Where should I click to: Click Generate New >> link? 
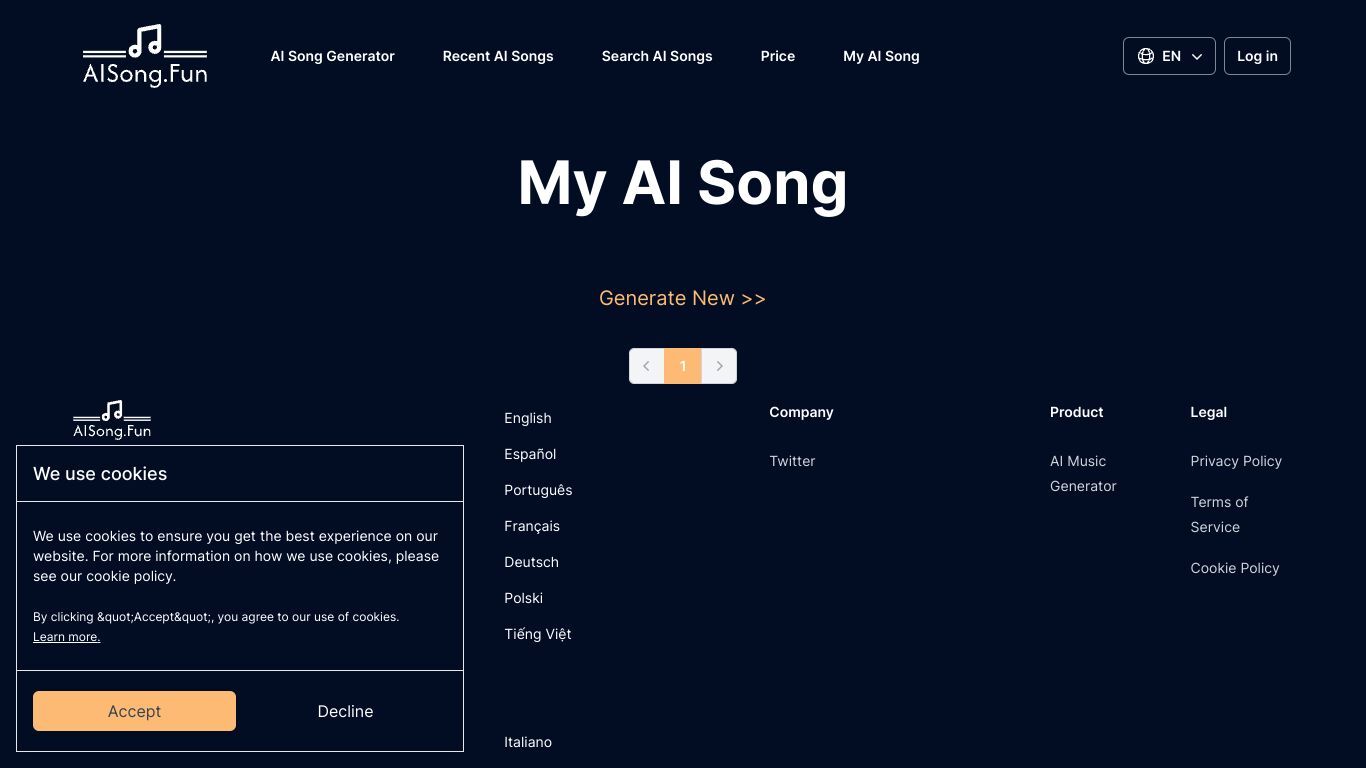[x=682, y=298]
